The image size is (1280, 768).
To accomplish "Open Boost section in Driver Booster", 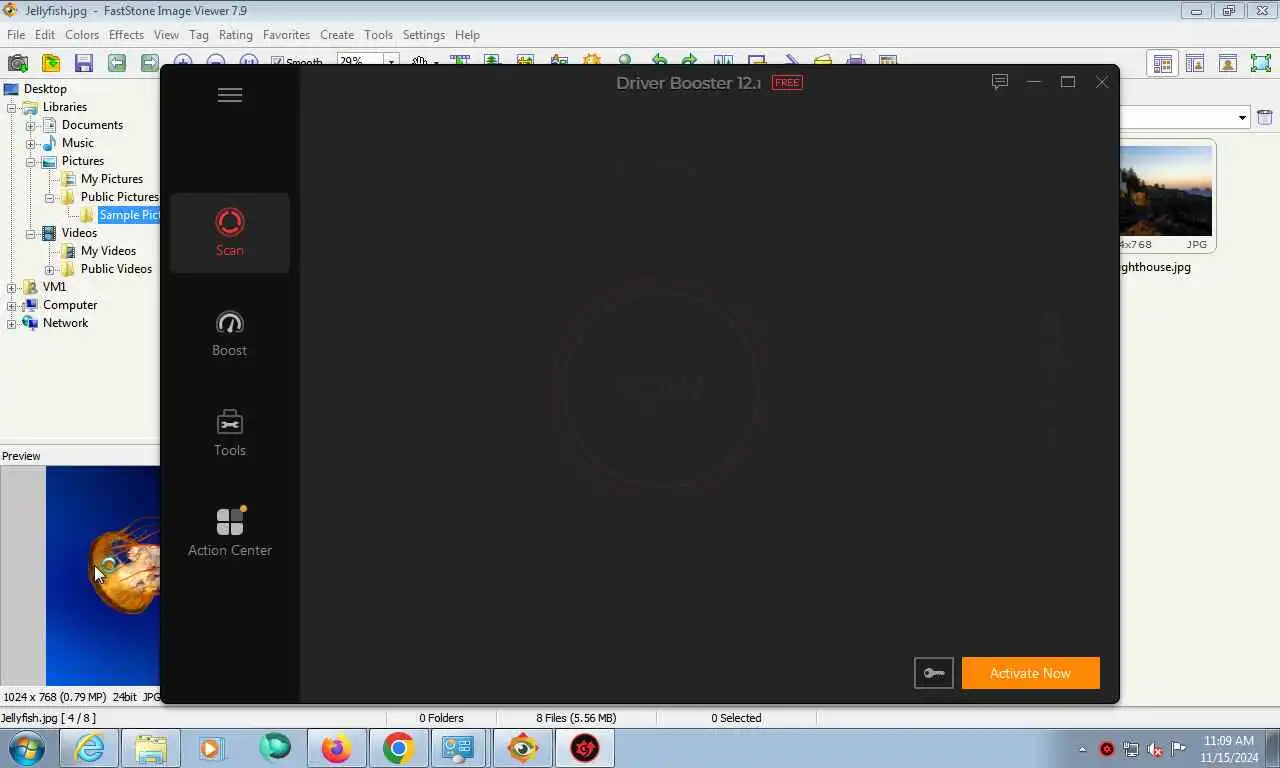I will [230, 333].
